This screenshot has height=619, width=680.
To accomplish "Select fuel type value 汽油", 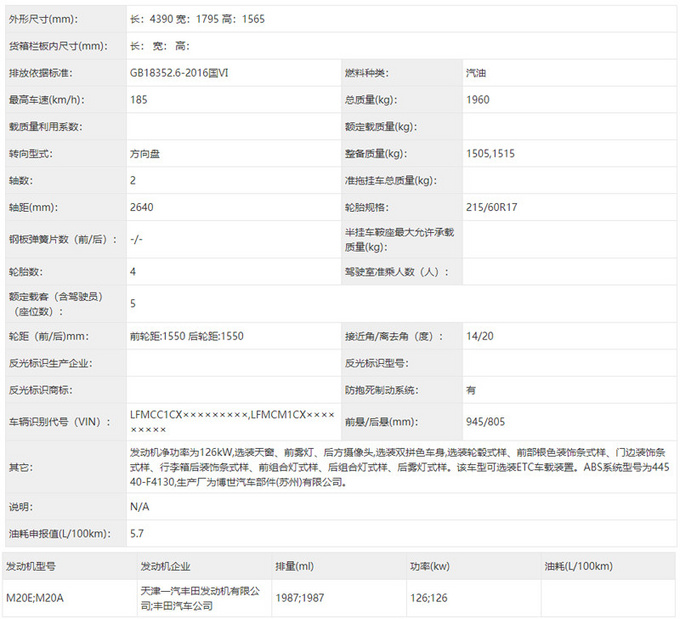I will coord(476,73).
